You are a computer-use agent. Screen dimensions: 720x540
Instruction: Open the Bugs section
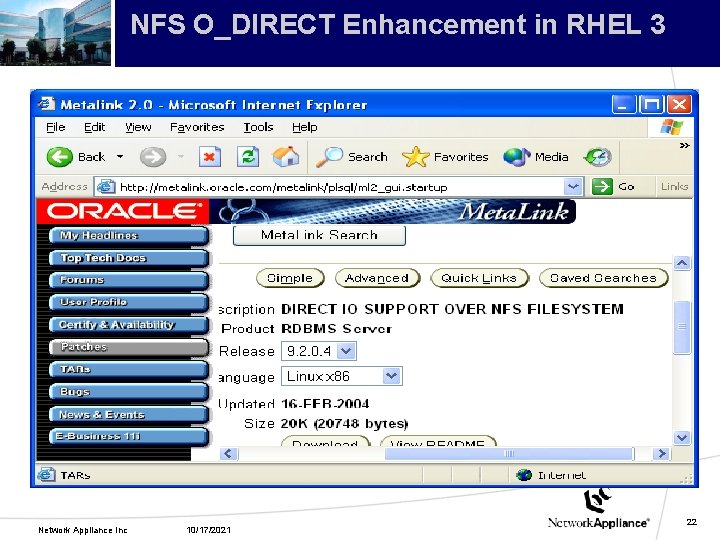(x=129, y=392)
